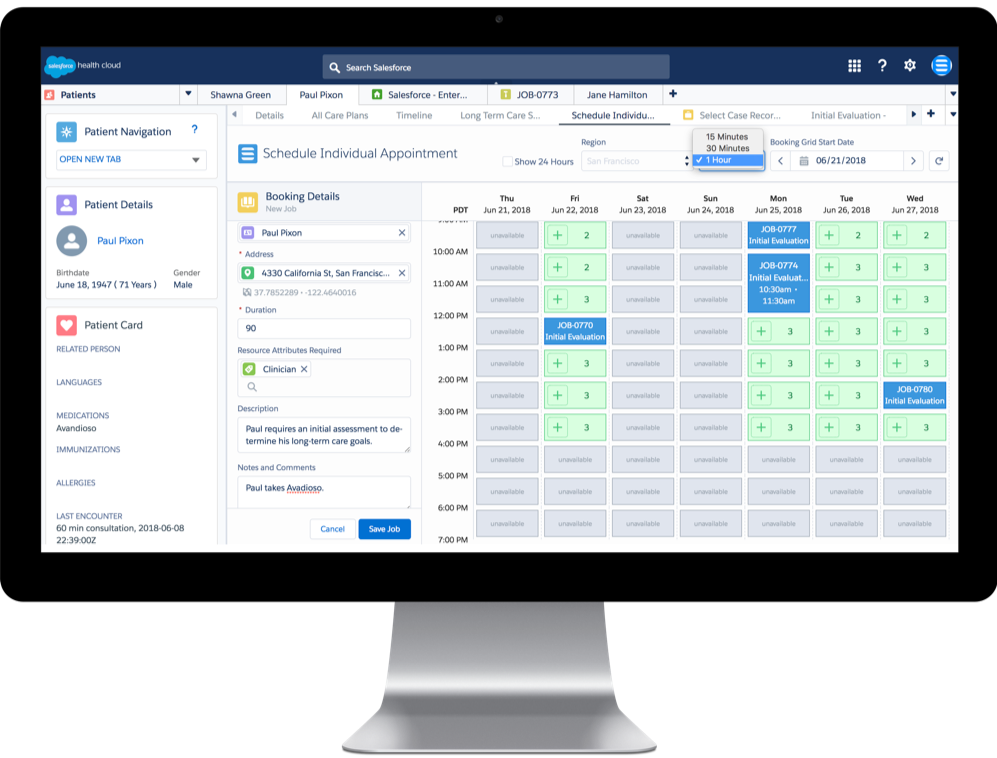Viewport: 997px width, 758px height.
Task: Add slot on Fri Jun 22 at 3 PM
Action: click(558, 427)
